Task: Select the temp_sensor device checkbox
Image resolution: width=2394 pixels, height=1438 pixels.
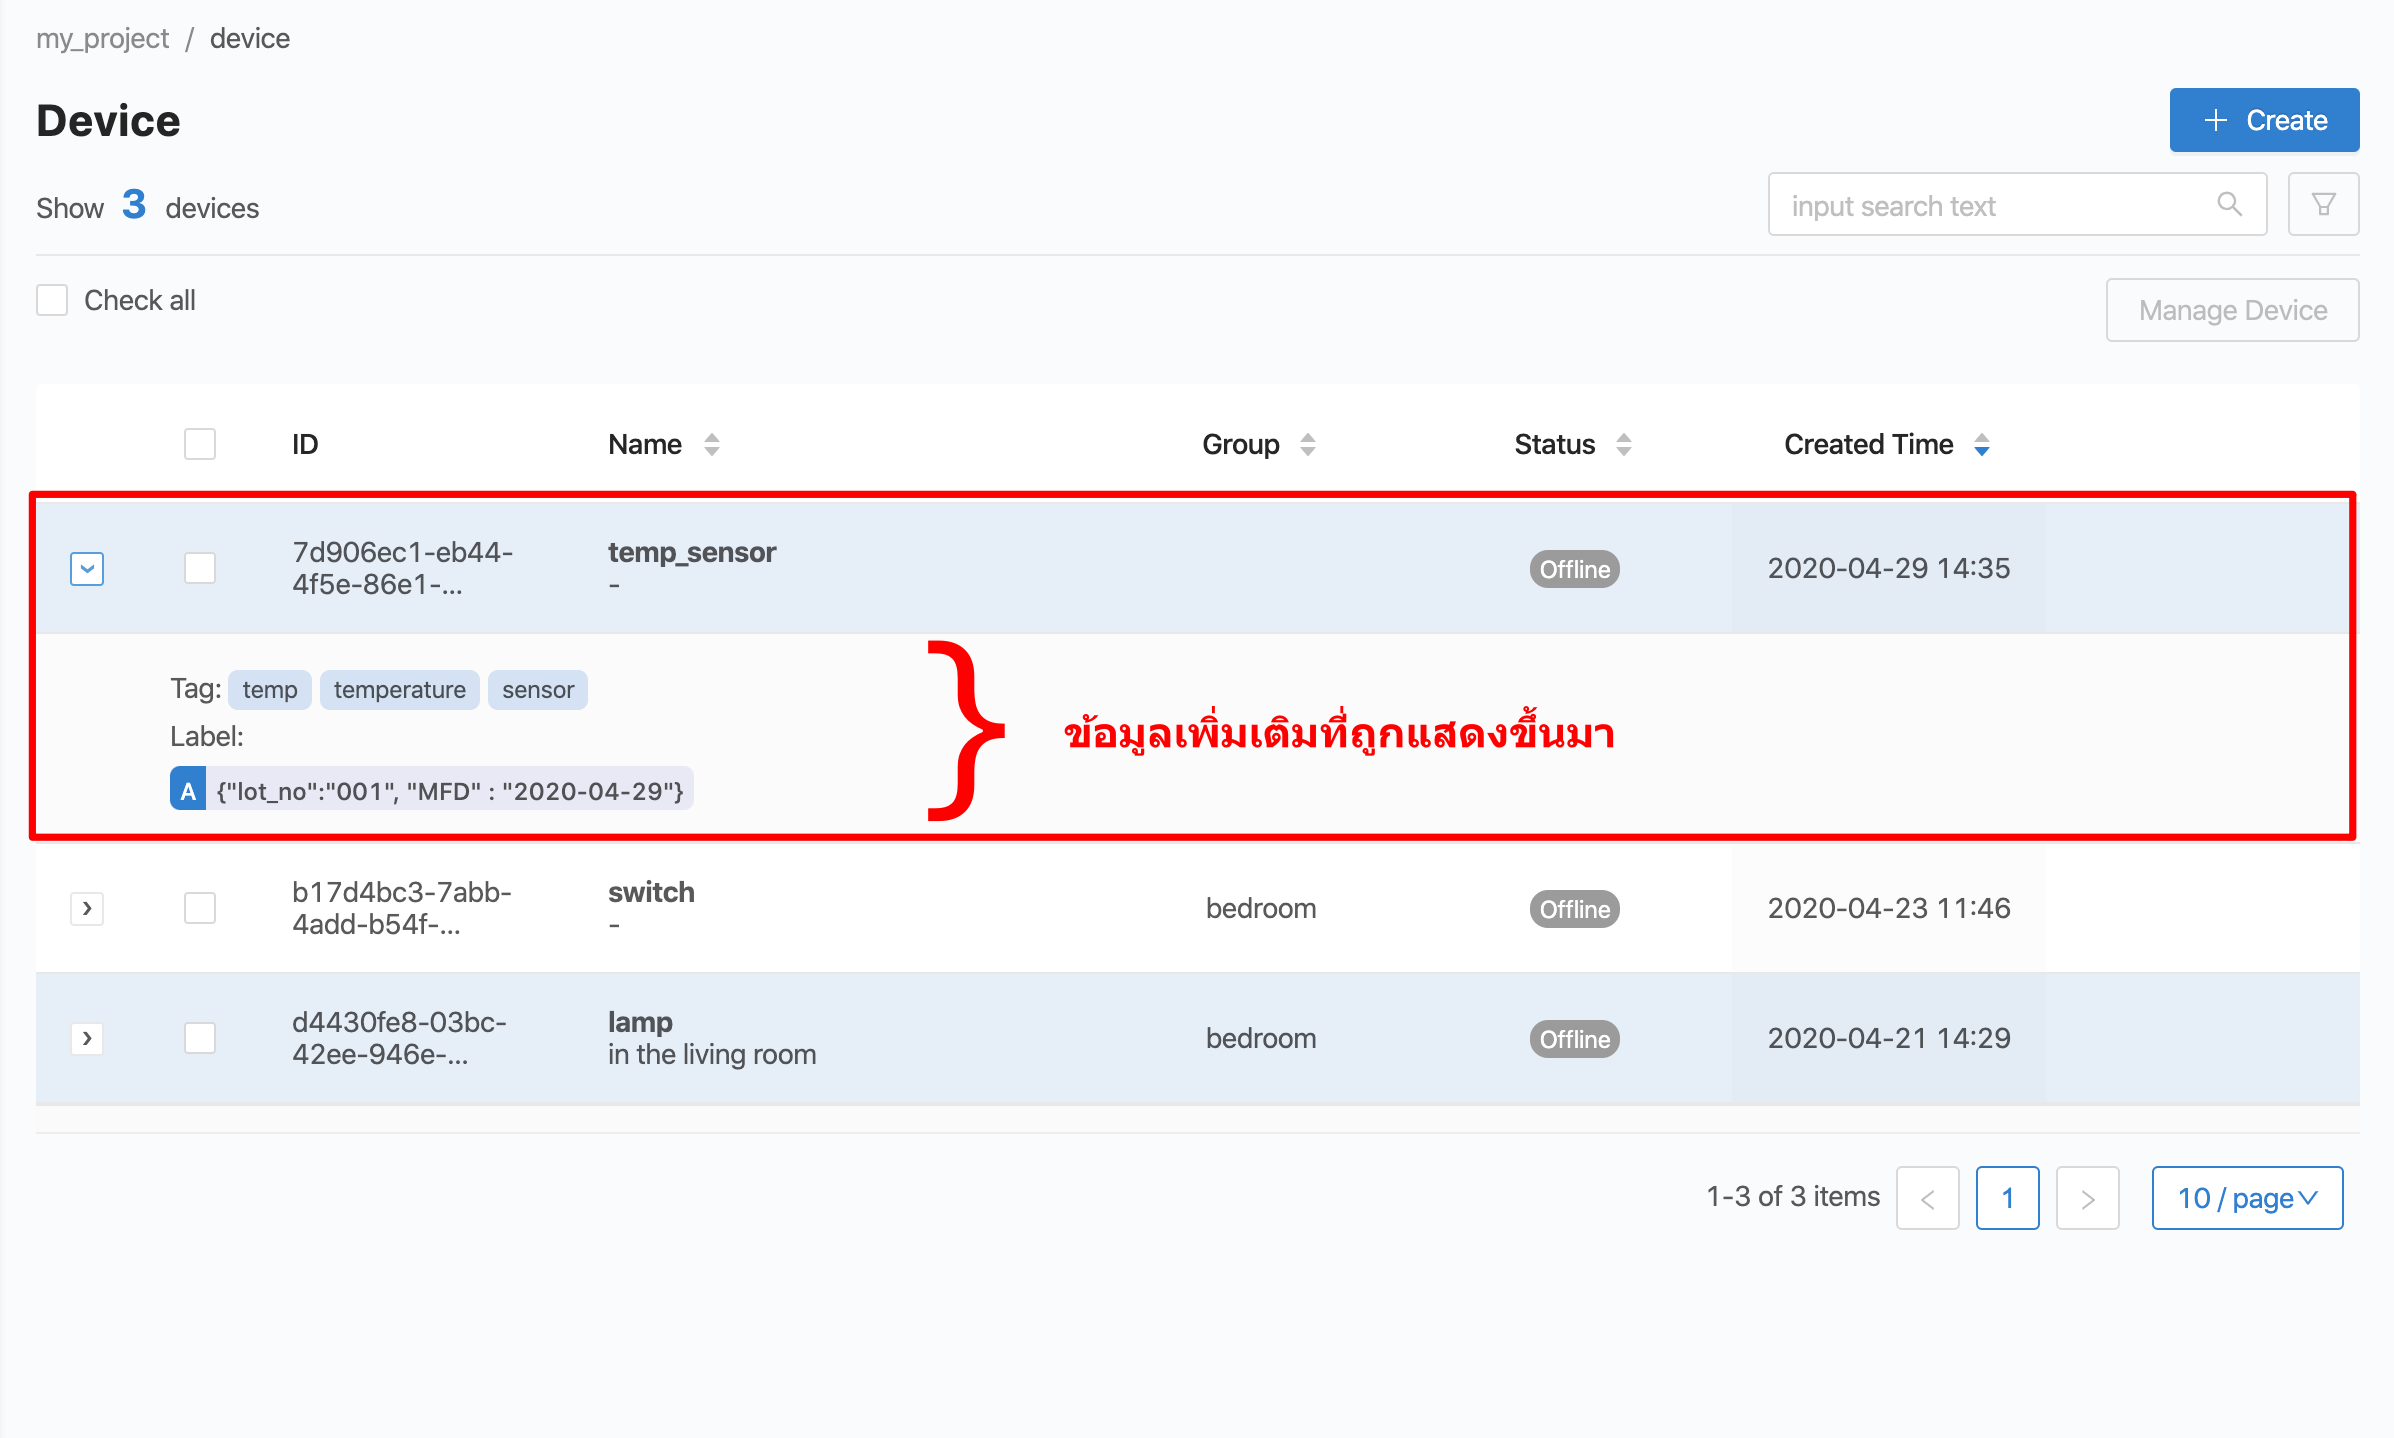Action: pos(200,568)
